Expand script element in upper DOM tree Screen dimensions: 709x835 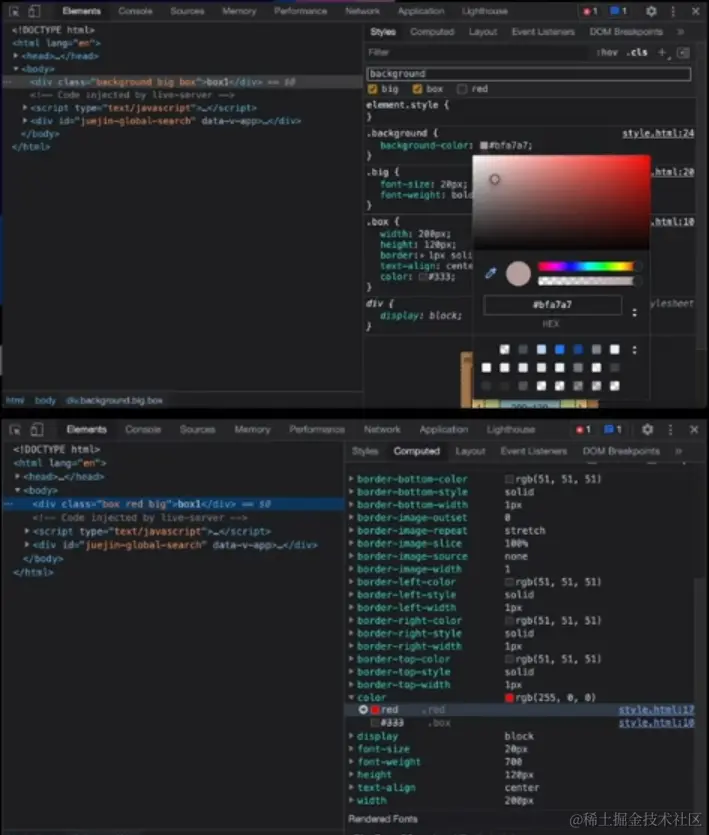pos(25,108)
